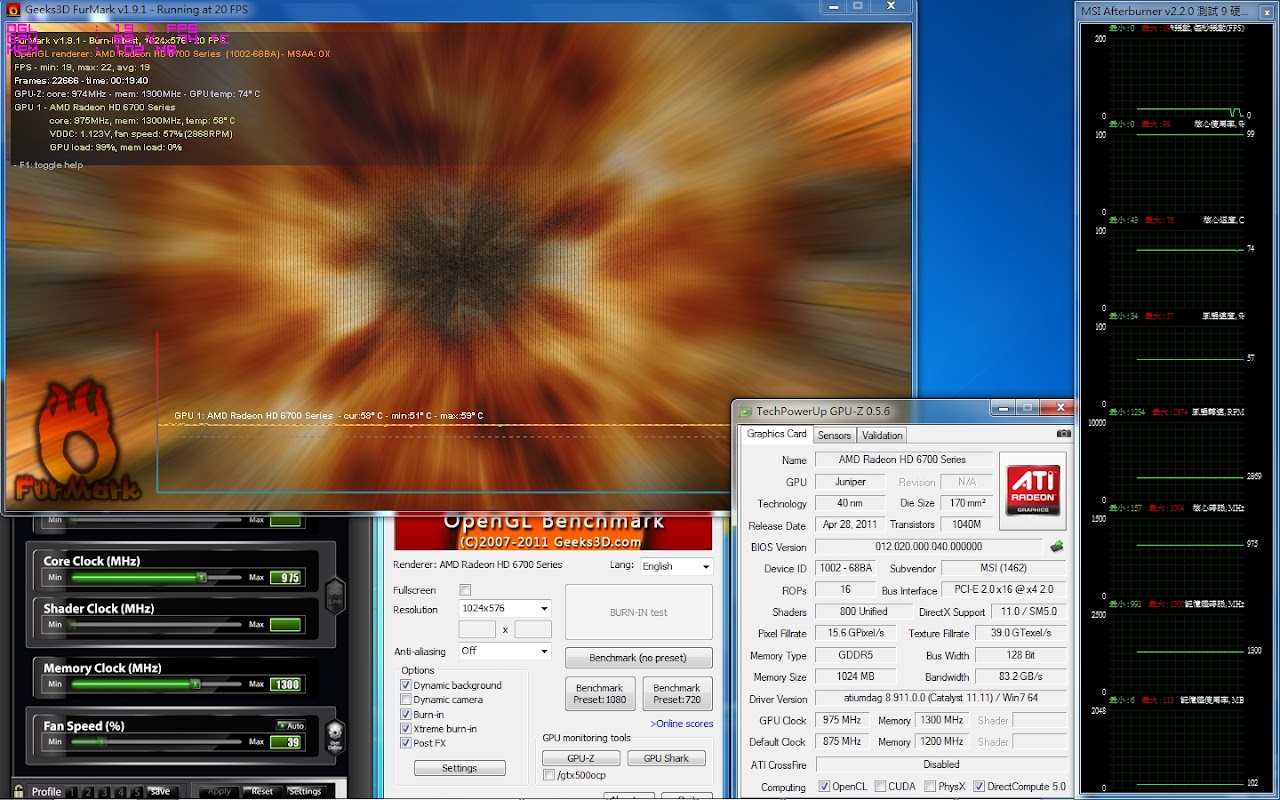Image resolution: width=1280 pixels, height=800 pixels.
Task: Open FurMark Settings button under Options
Action: point(459,768)
